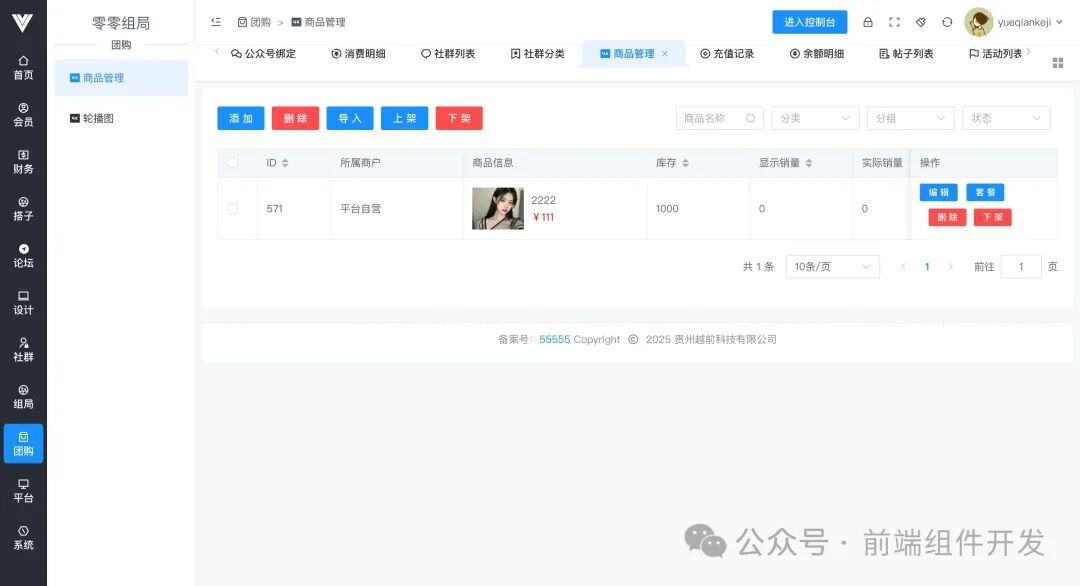Click the refresh icon near the avatar

click(947, 21)
